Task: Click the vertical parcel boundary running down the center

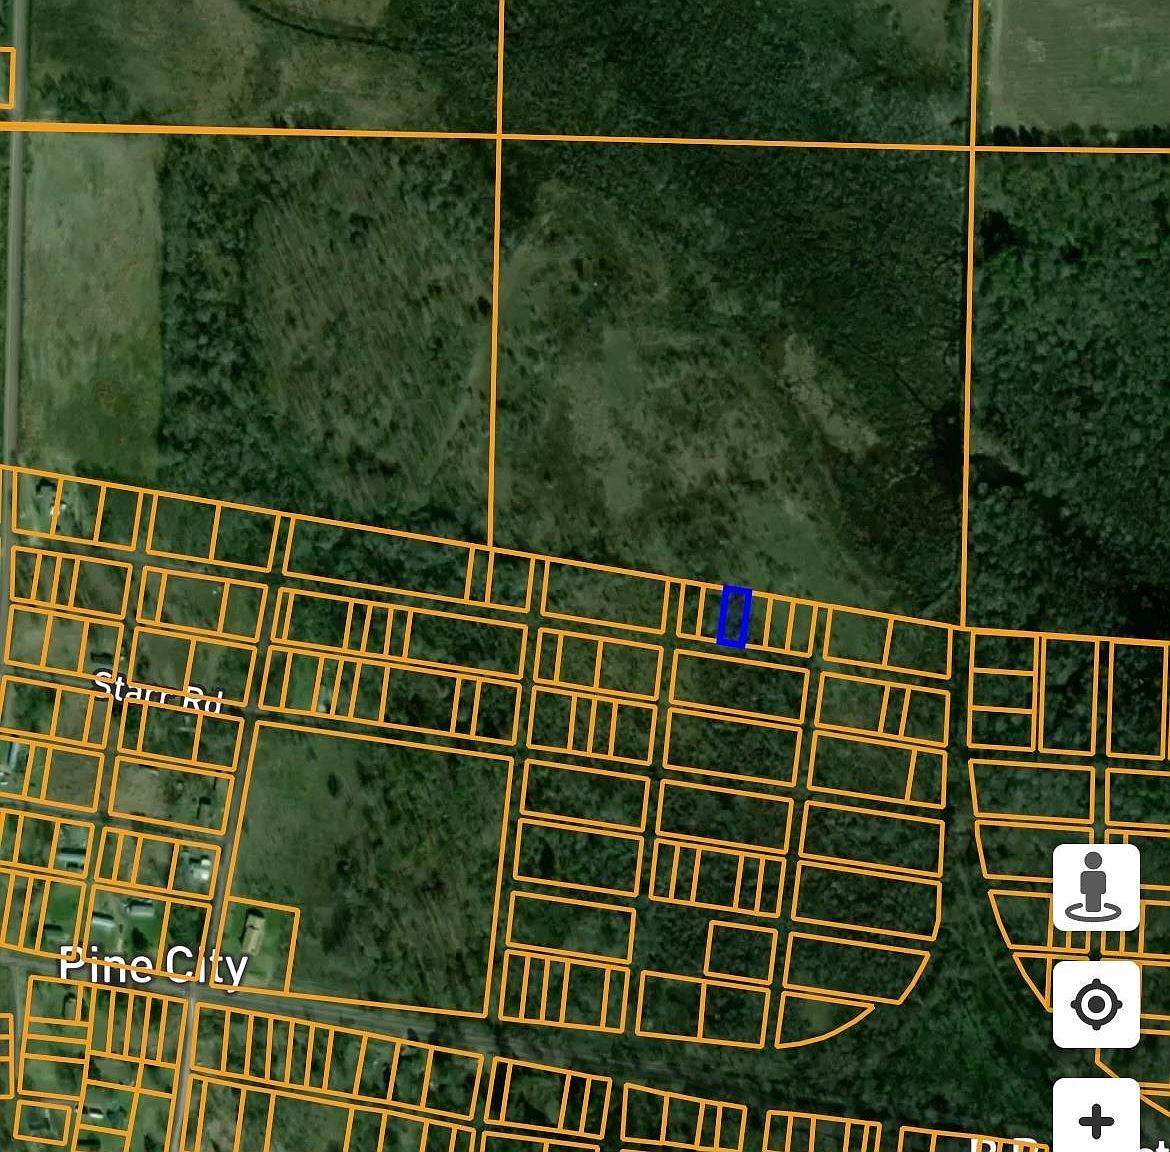Action: 495,300
